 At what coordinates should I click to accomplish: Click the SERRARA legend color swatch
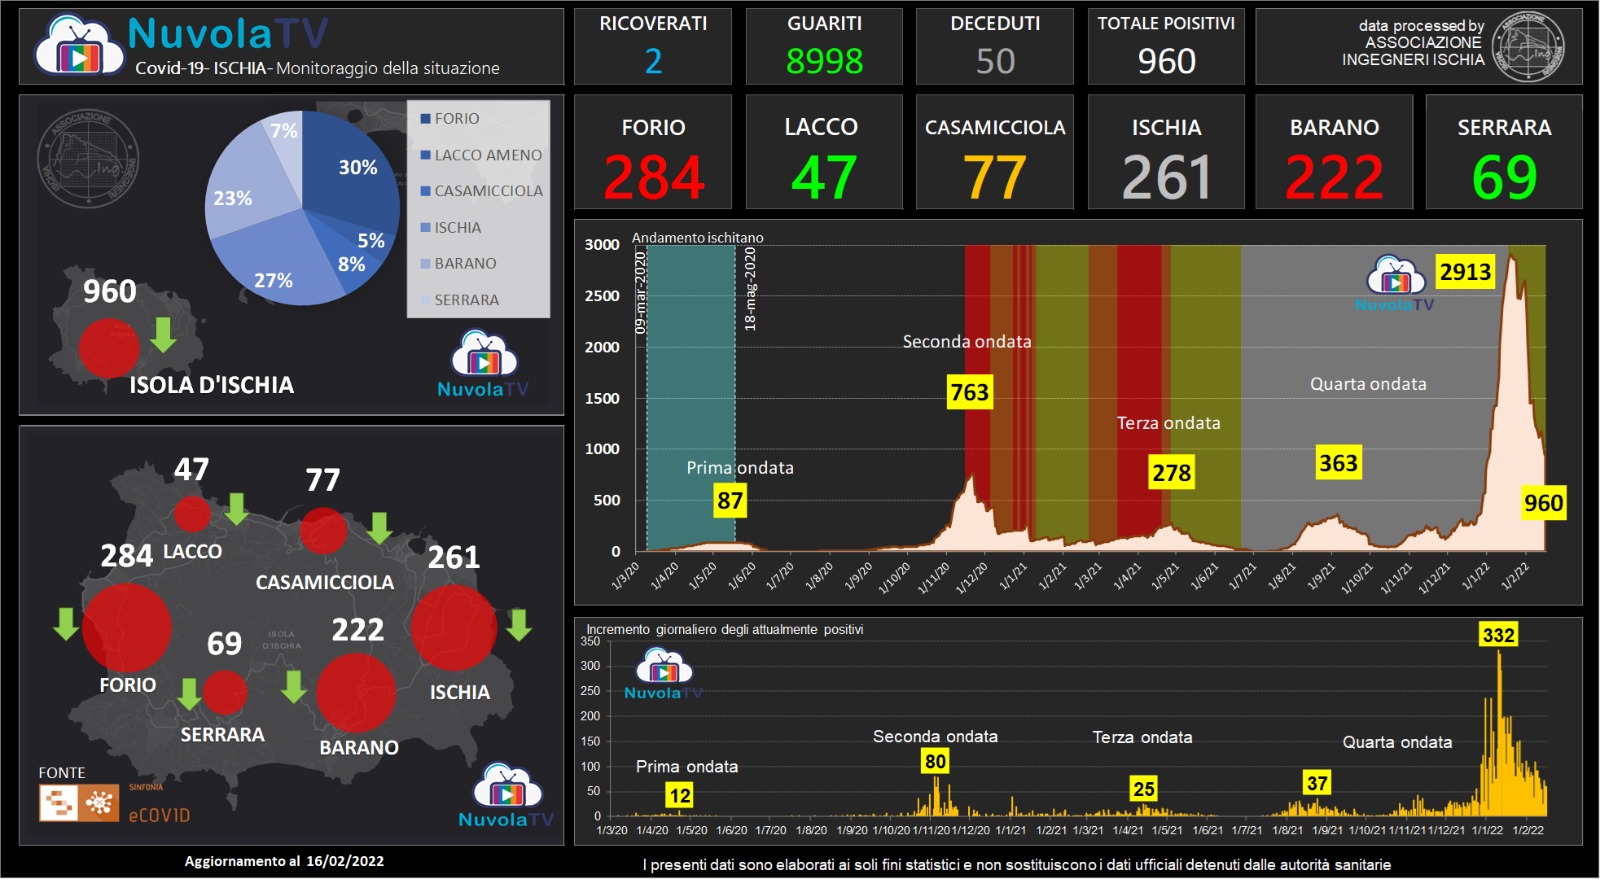(425, 300)
